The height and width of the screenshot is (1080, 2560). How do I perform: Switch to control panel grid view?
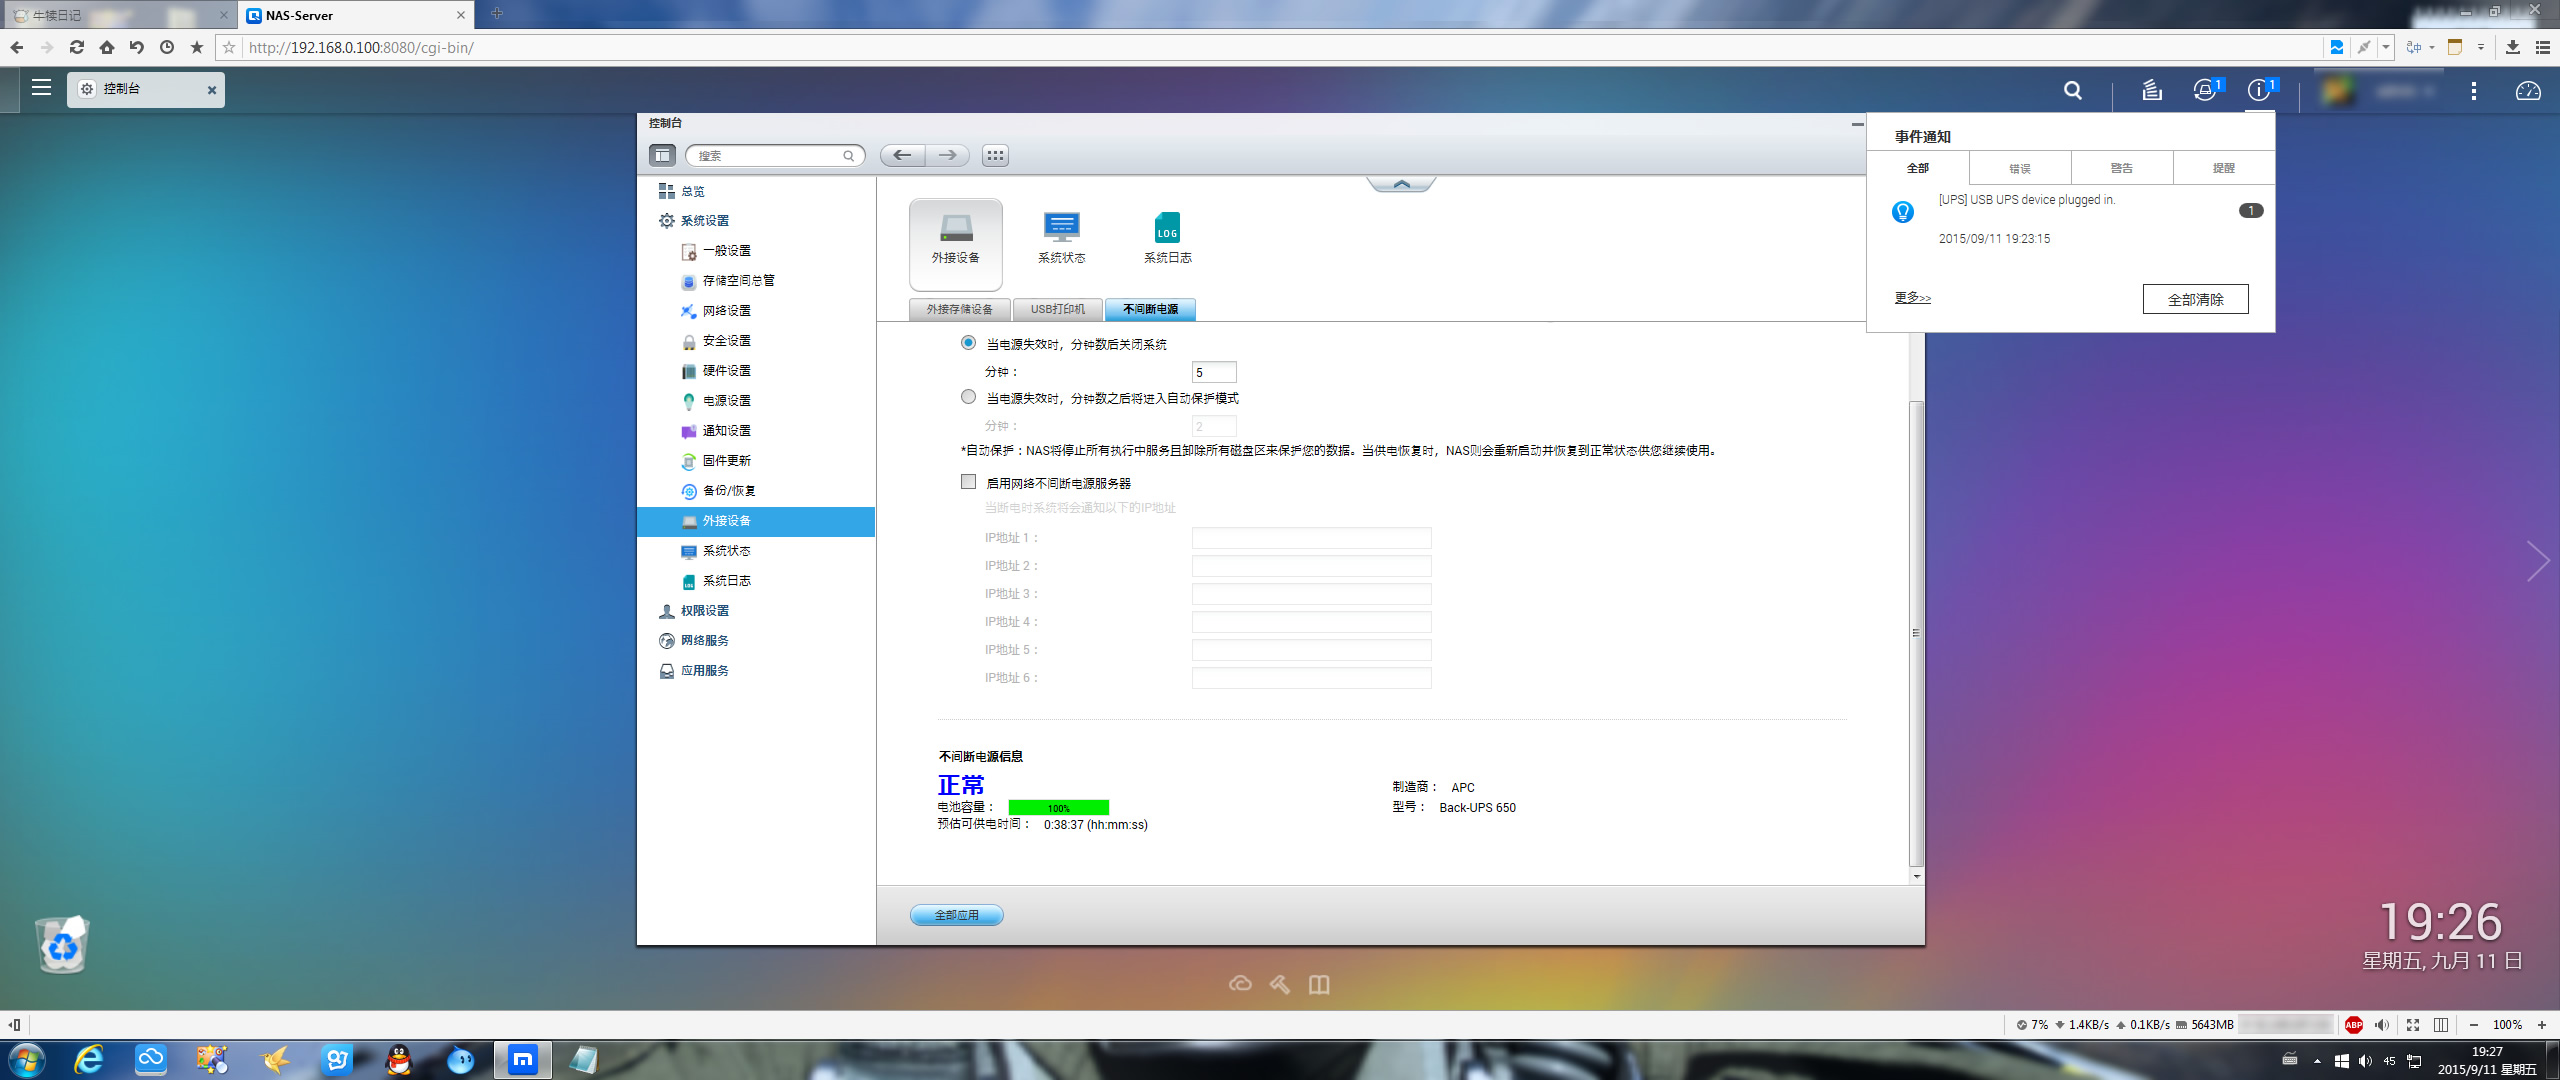pyautogui.click(x=995, y=155)
